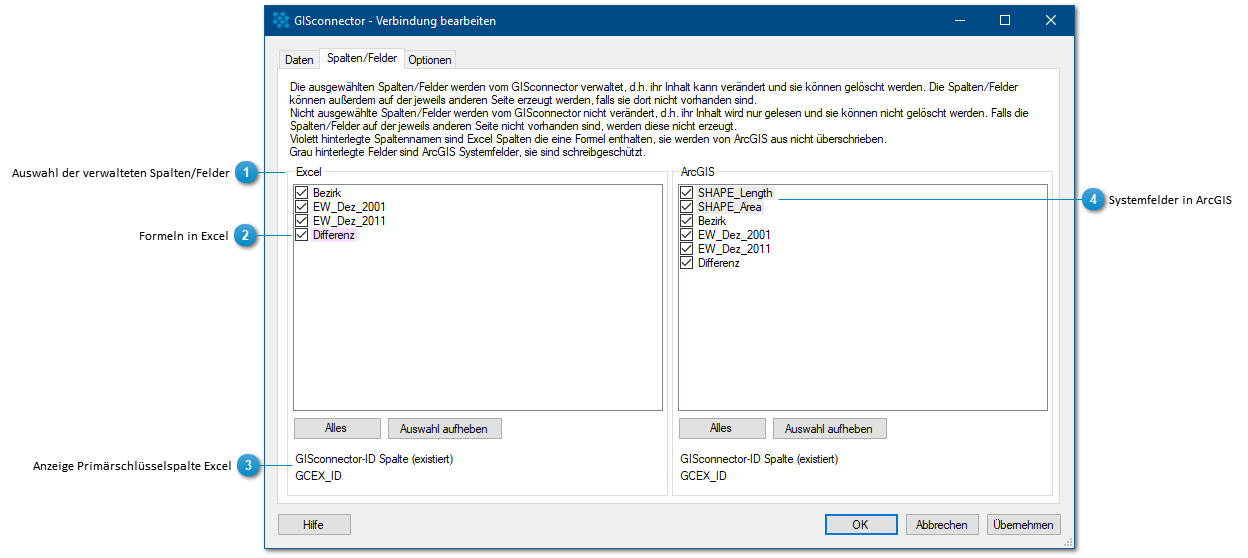This screenshot has width=1248, height=558.
Task: Select the Spalten/Felder tab
Action: [x=362, y=58]
